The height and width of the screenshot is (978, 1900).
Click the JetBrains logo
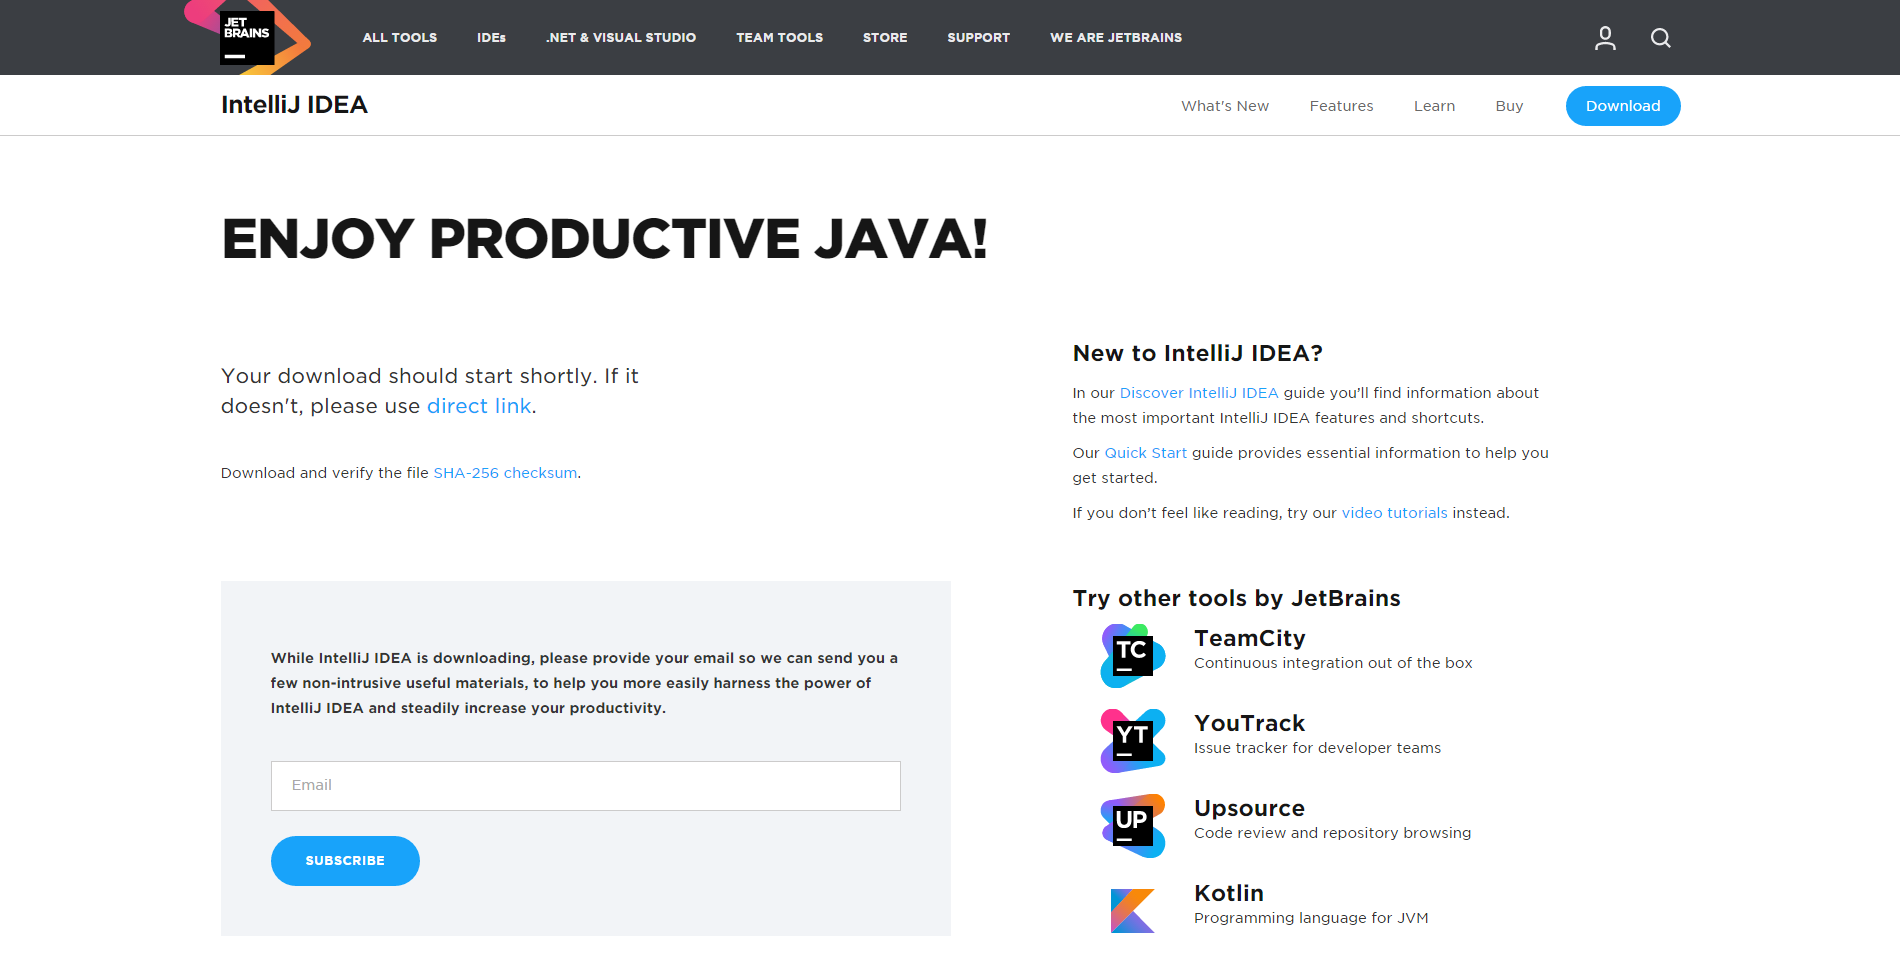[247, 37]
